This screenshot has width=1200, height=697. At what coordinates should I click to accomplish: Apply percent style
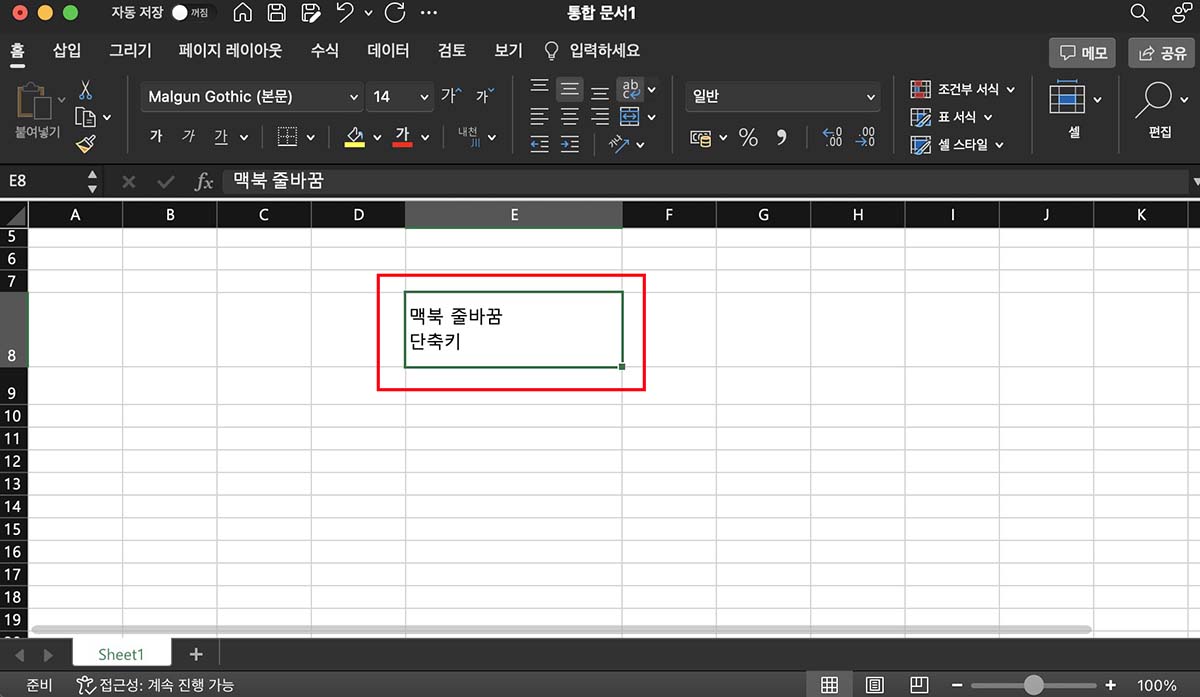tap(748, 138)
